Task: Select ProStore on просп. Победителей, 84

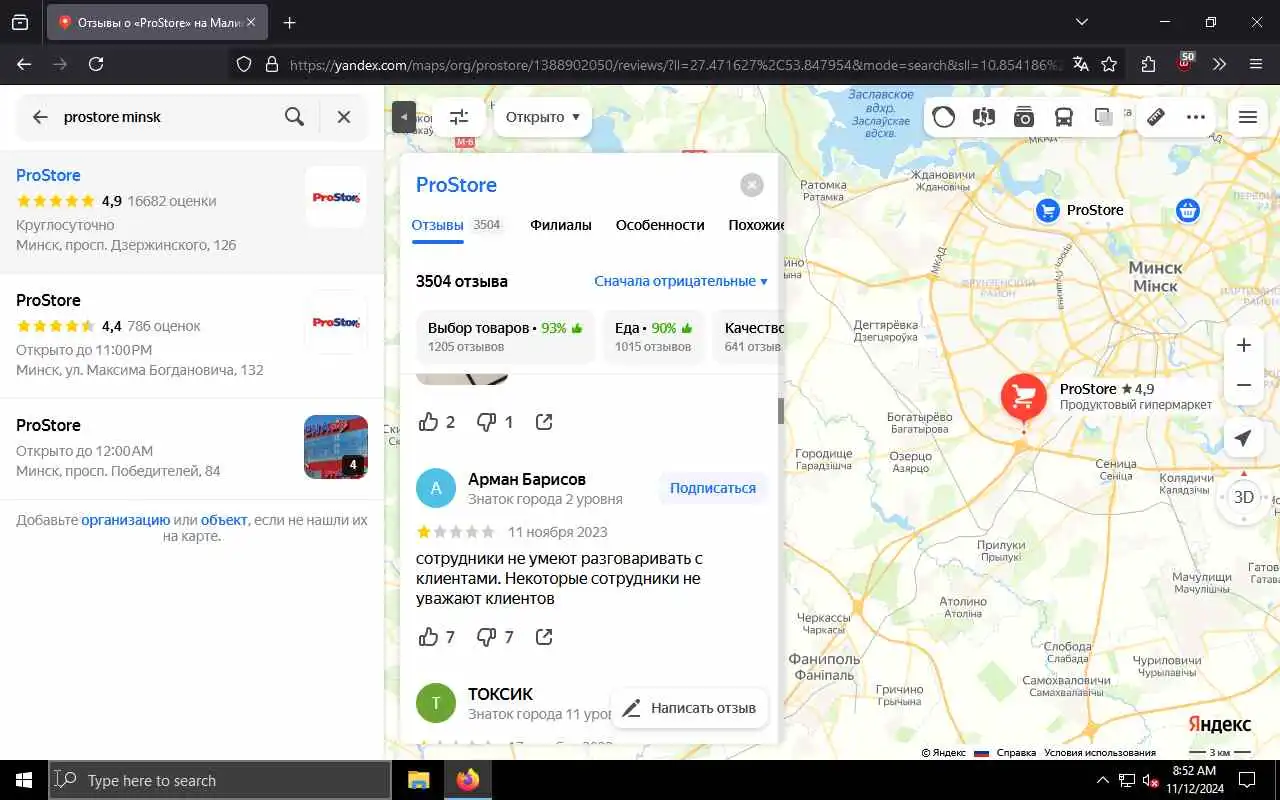Action: click(192, 448)
